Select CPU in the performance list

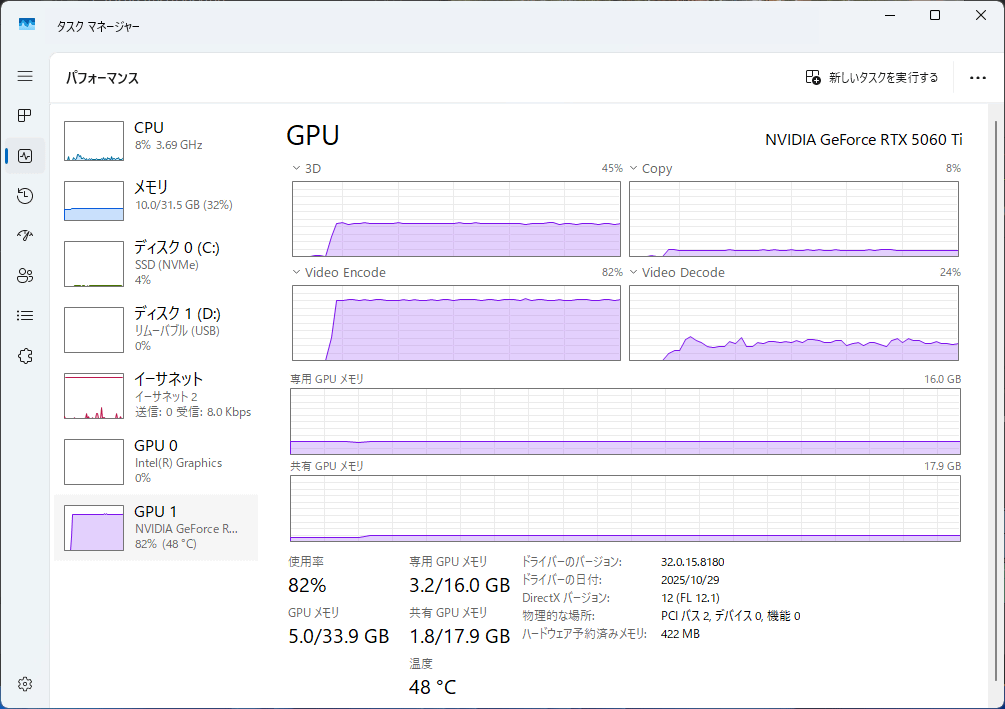[x=156, y=141]
